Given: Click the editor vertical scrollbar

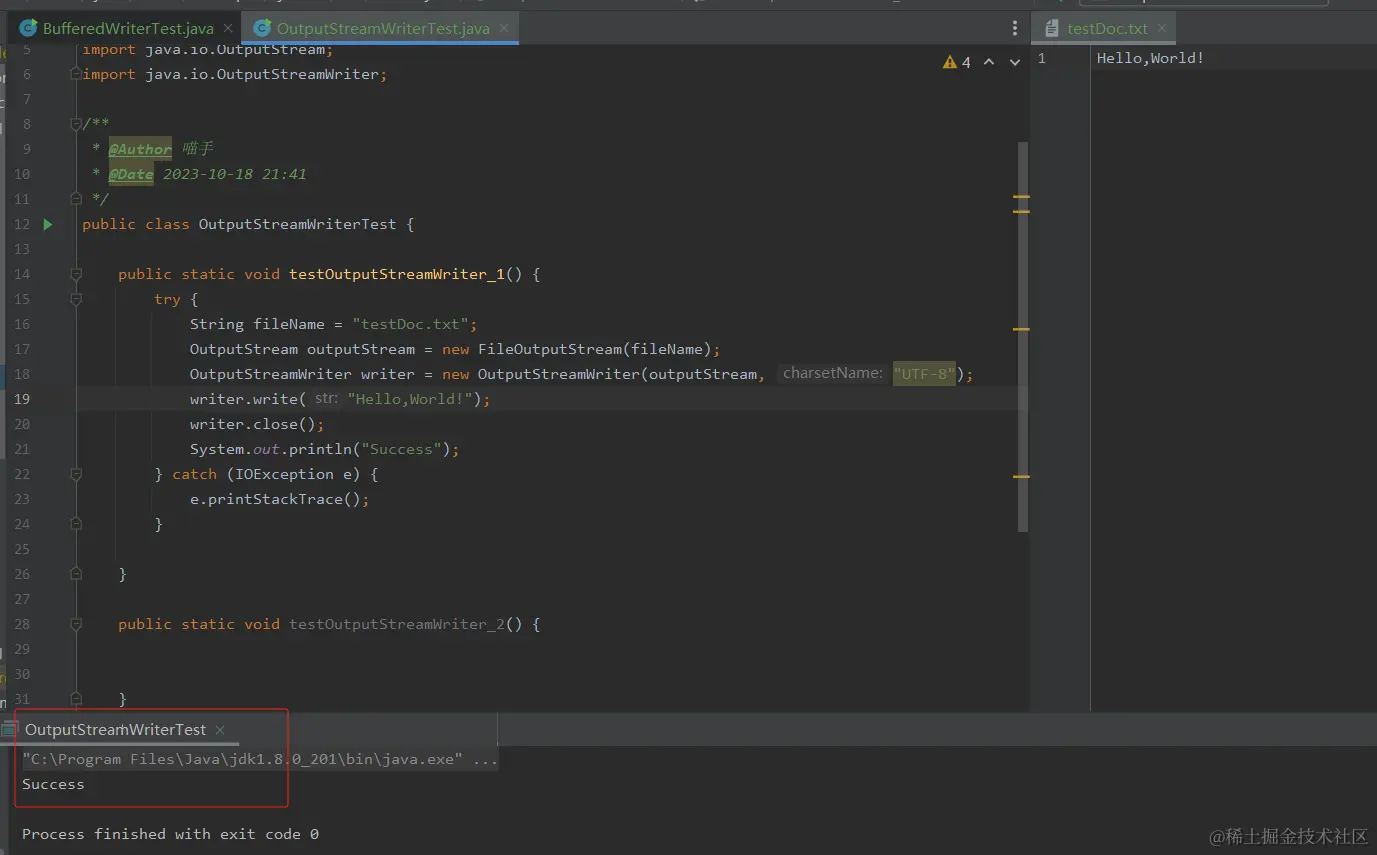Looking at the screenshot, I should pos(1023,336).
